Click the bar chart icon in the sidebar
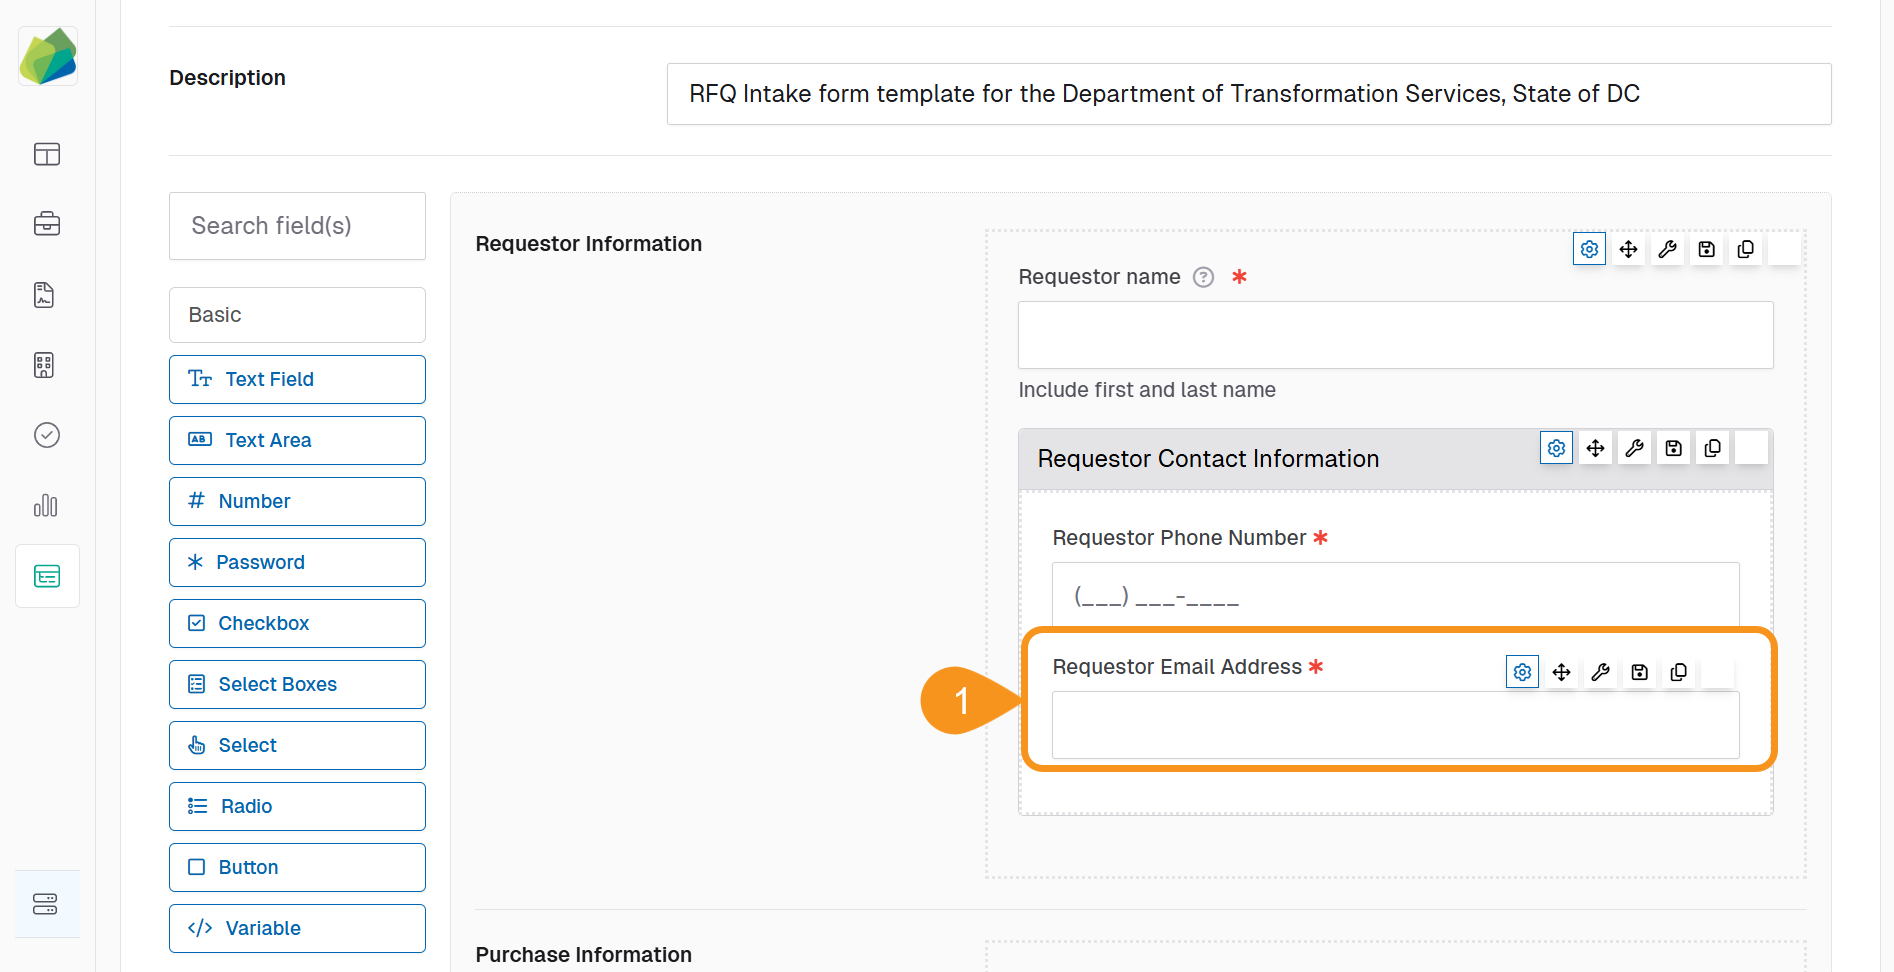 [x=46, y=506]
